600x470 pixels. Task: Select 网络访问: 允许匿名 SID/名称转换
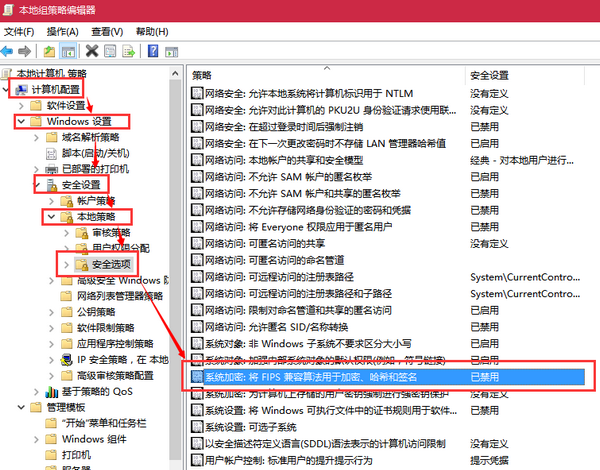pyautogui.click(x=276, y=327)
